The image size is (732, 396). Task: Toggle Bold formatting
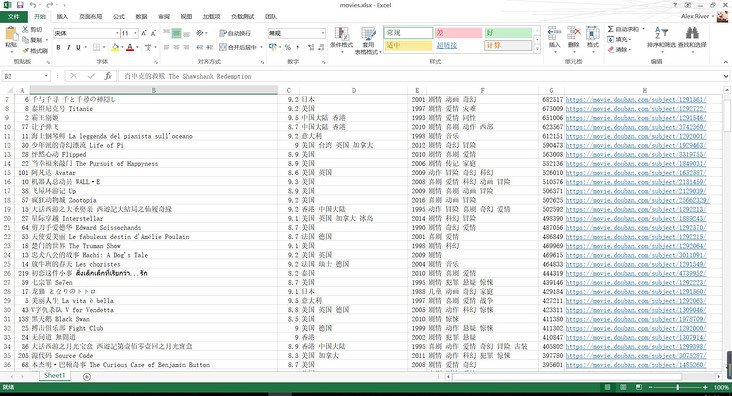point(58,47)
